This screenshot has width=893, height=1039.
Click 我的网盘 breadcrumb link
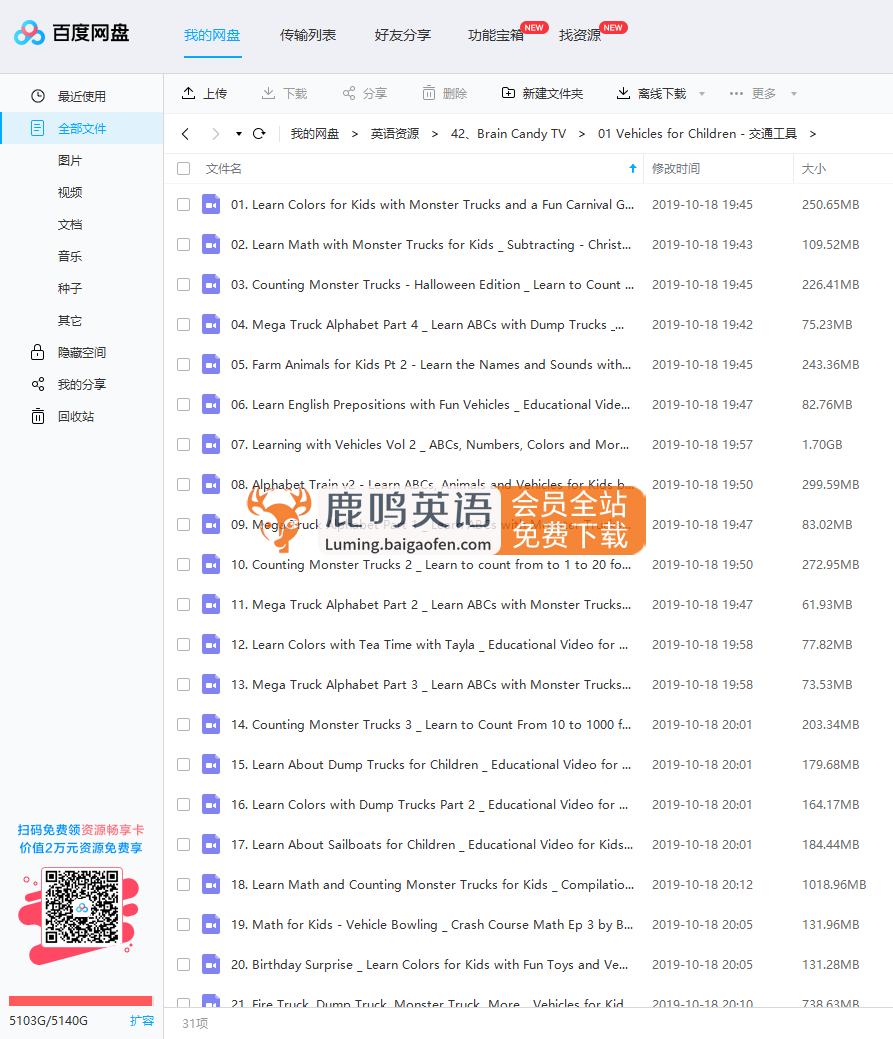pos(315,134)
